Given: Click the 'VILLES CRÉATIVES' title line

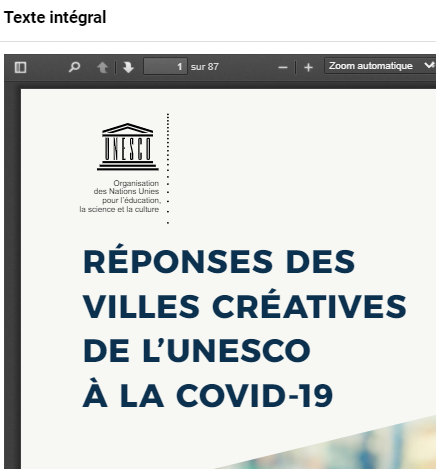Looking at the screenshot, I should (x=245, y=306).
